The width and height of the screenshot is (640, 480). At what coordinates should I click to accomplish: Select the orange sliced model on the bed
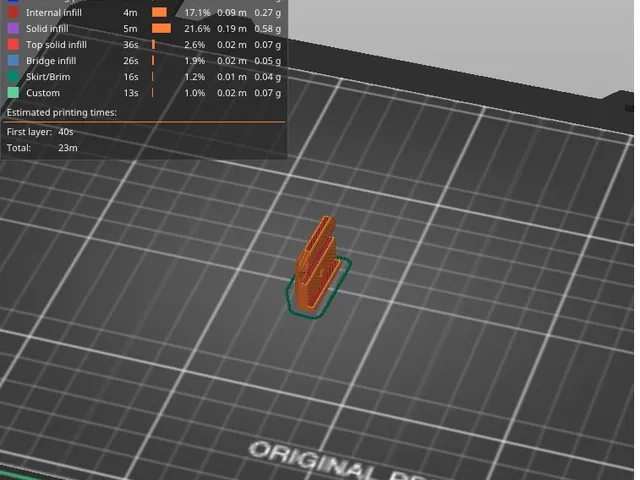coord(317,265)
